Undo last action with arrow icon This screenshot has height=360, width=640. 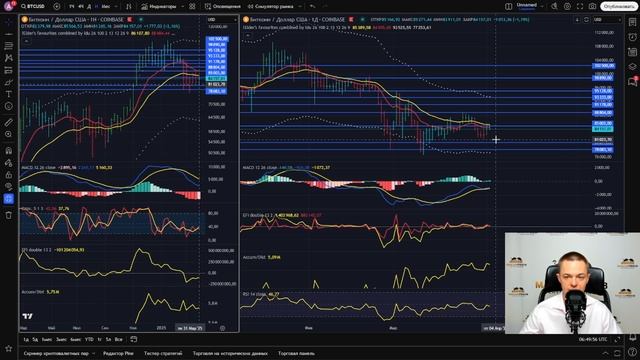point(312,7)
